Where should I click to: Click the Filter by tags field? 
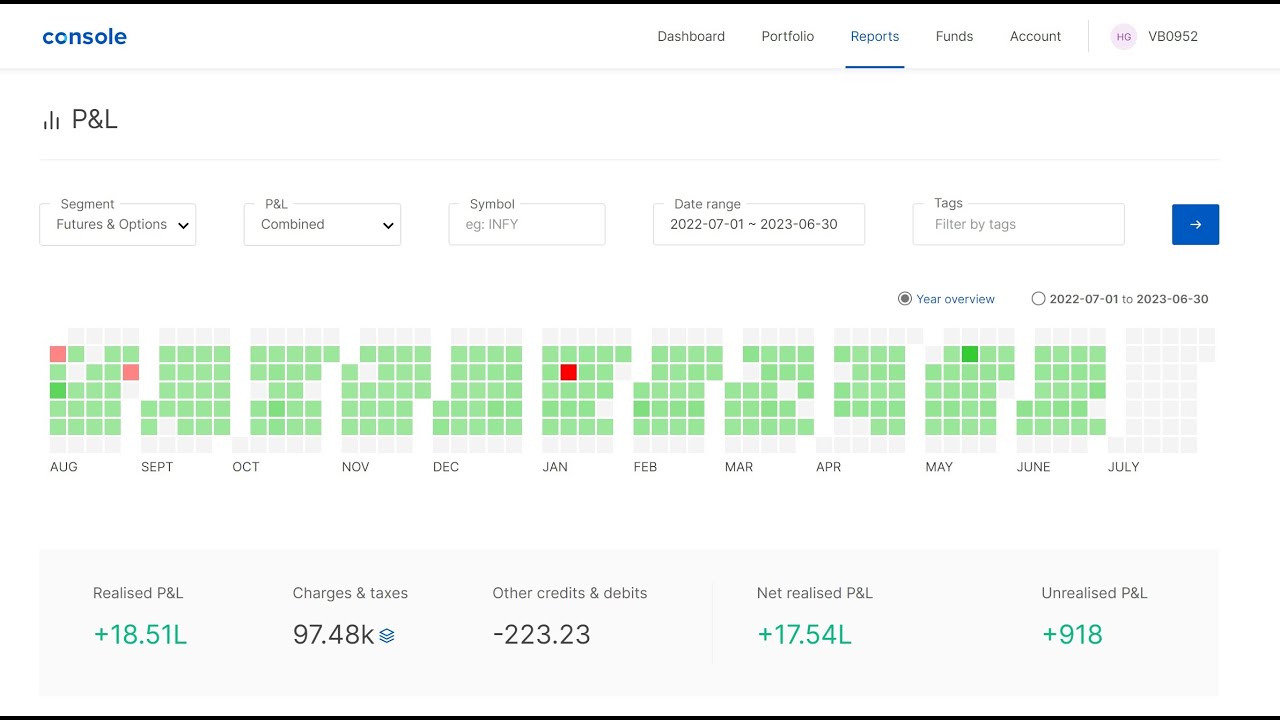(x=1018, y=225)
